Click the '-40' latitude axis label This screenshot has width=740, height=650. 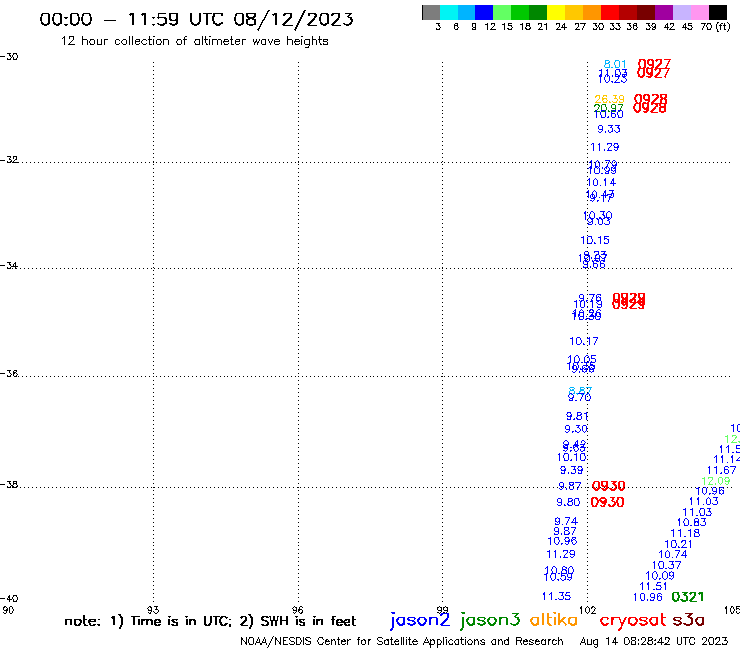(9, 599)
